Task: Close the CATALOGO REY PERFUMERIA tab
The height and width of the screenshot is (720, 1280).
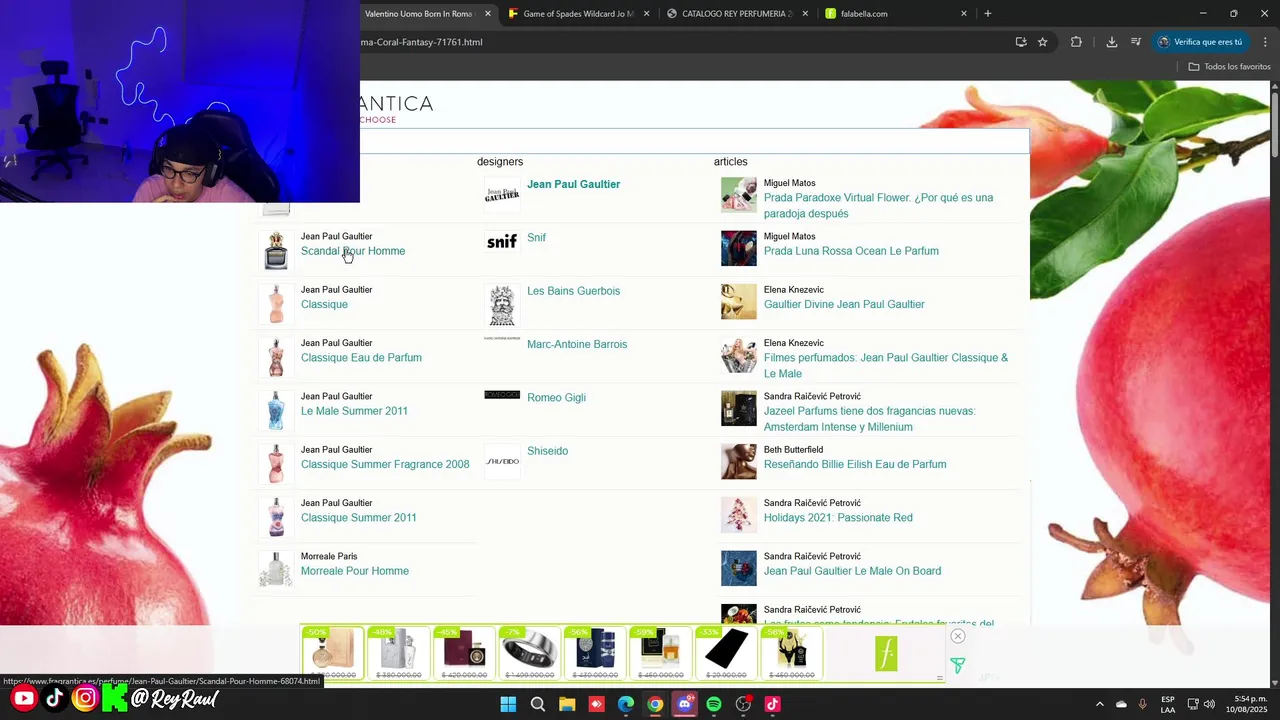Action: pos(805,14)
